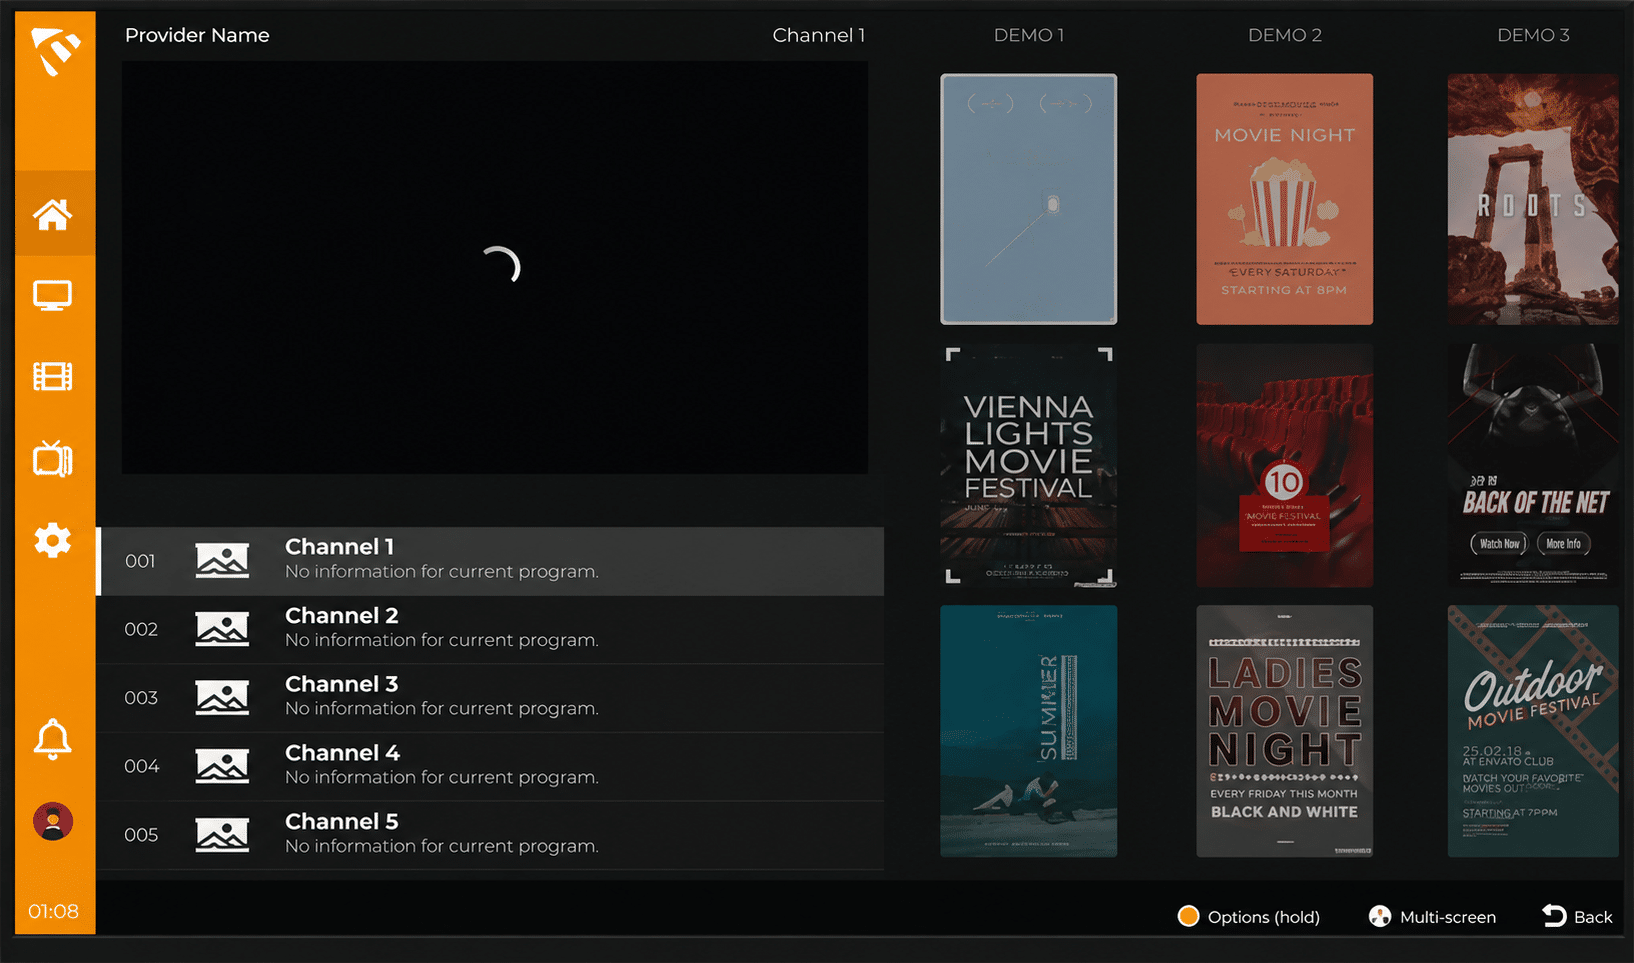
Task: Click the app logo at top
Action: pos(55,51)
